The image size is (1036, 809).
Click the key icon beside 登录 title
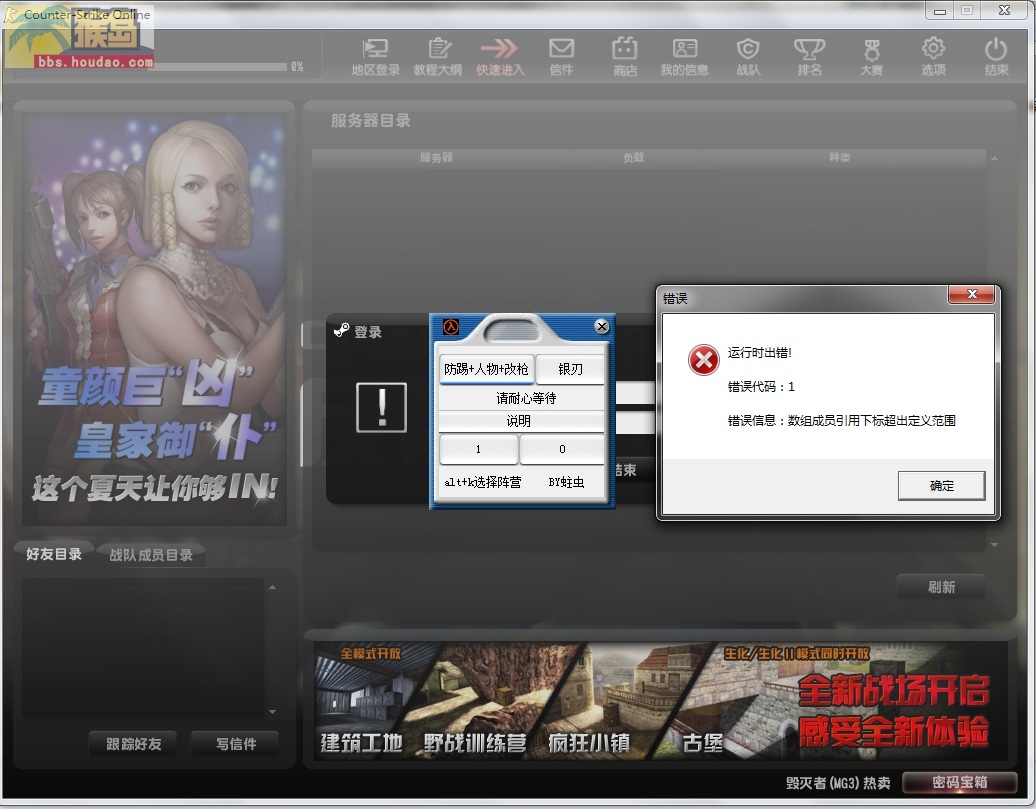pyautogui.click(x=341, y=330)
